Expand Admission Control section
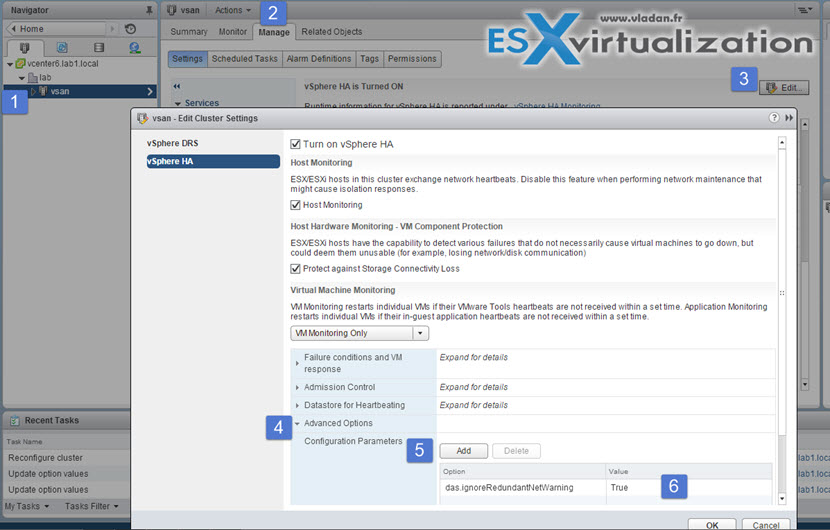 297,388
